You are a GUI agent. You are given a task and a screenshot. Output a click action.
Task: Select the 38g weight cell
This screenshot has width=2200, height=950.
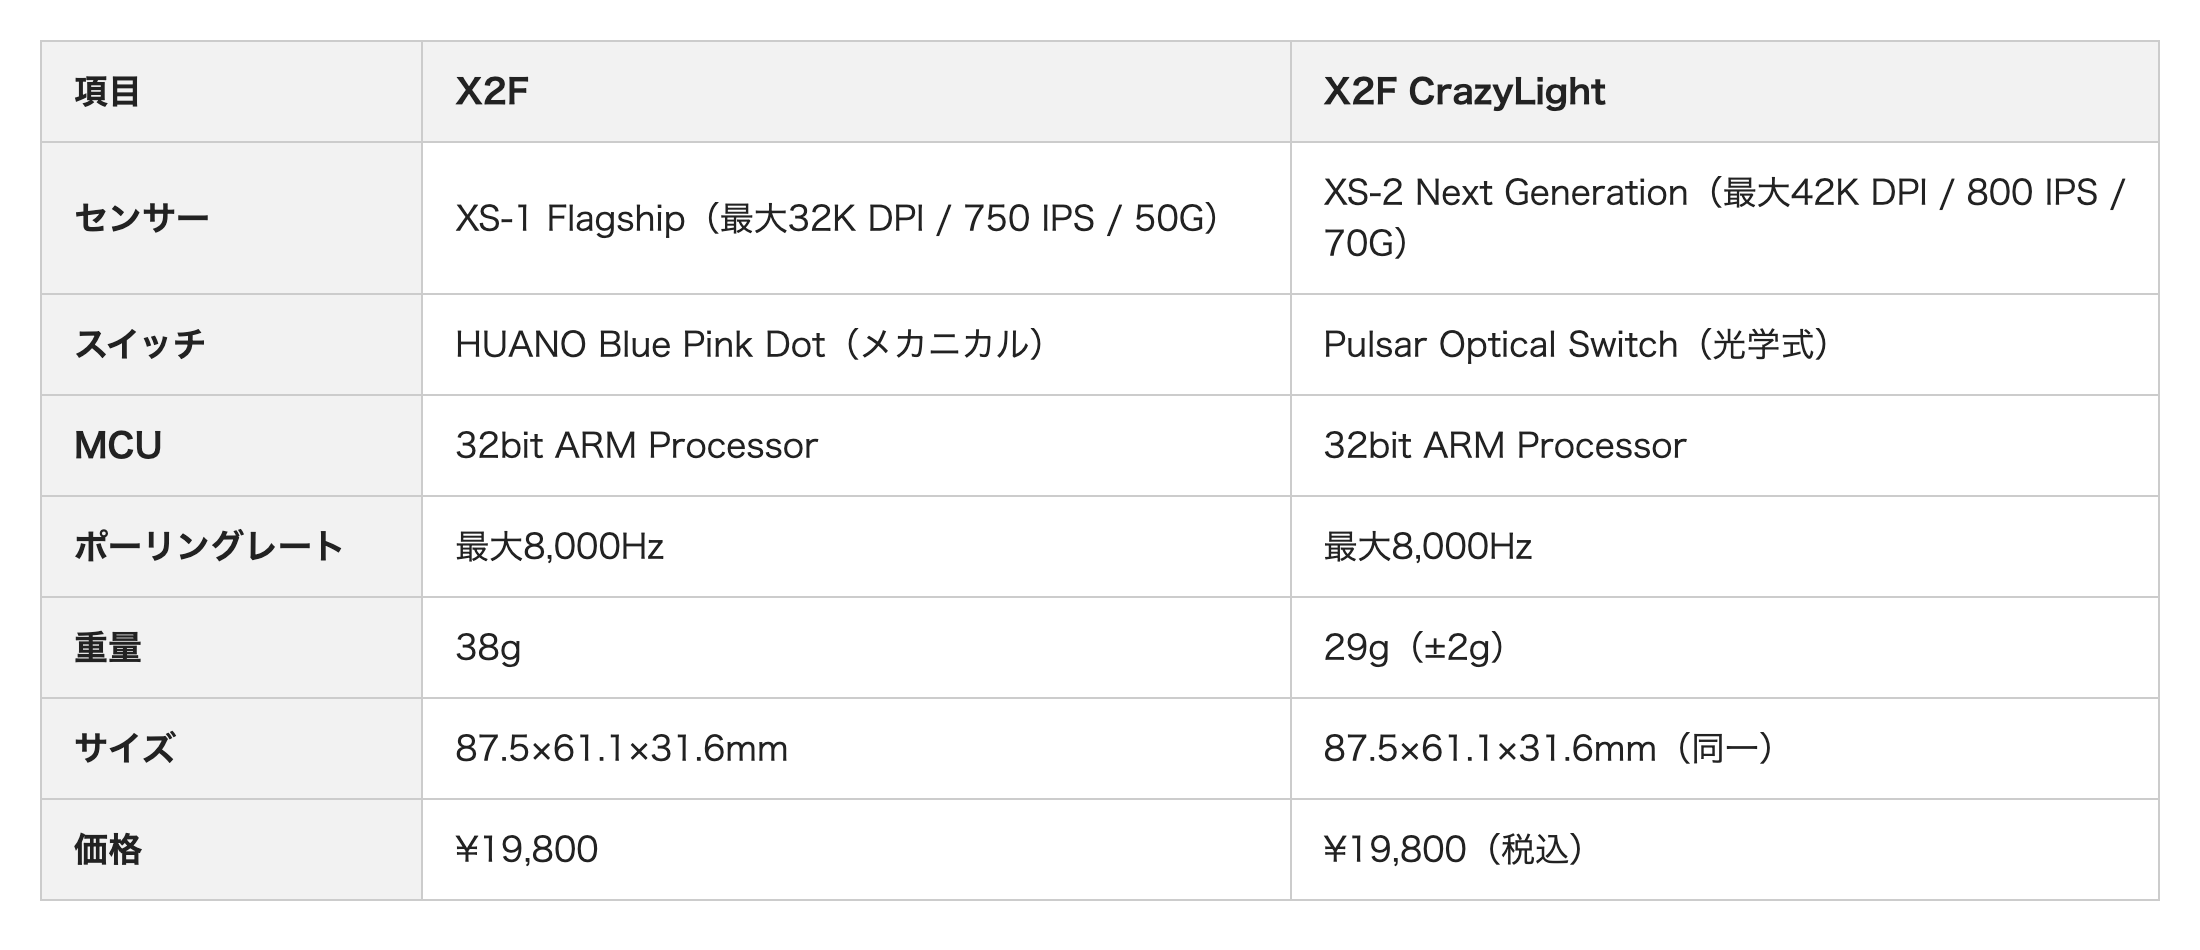tap(856, 648)
